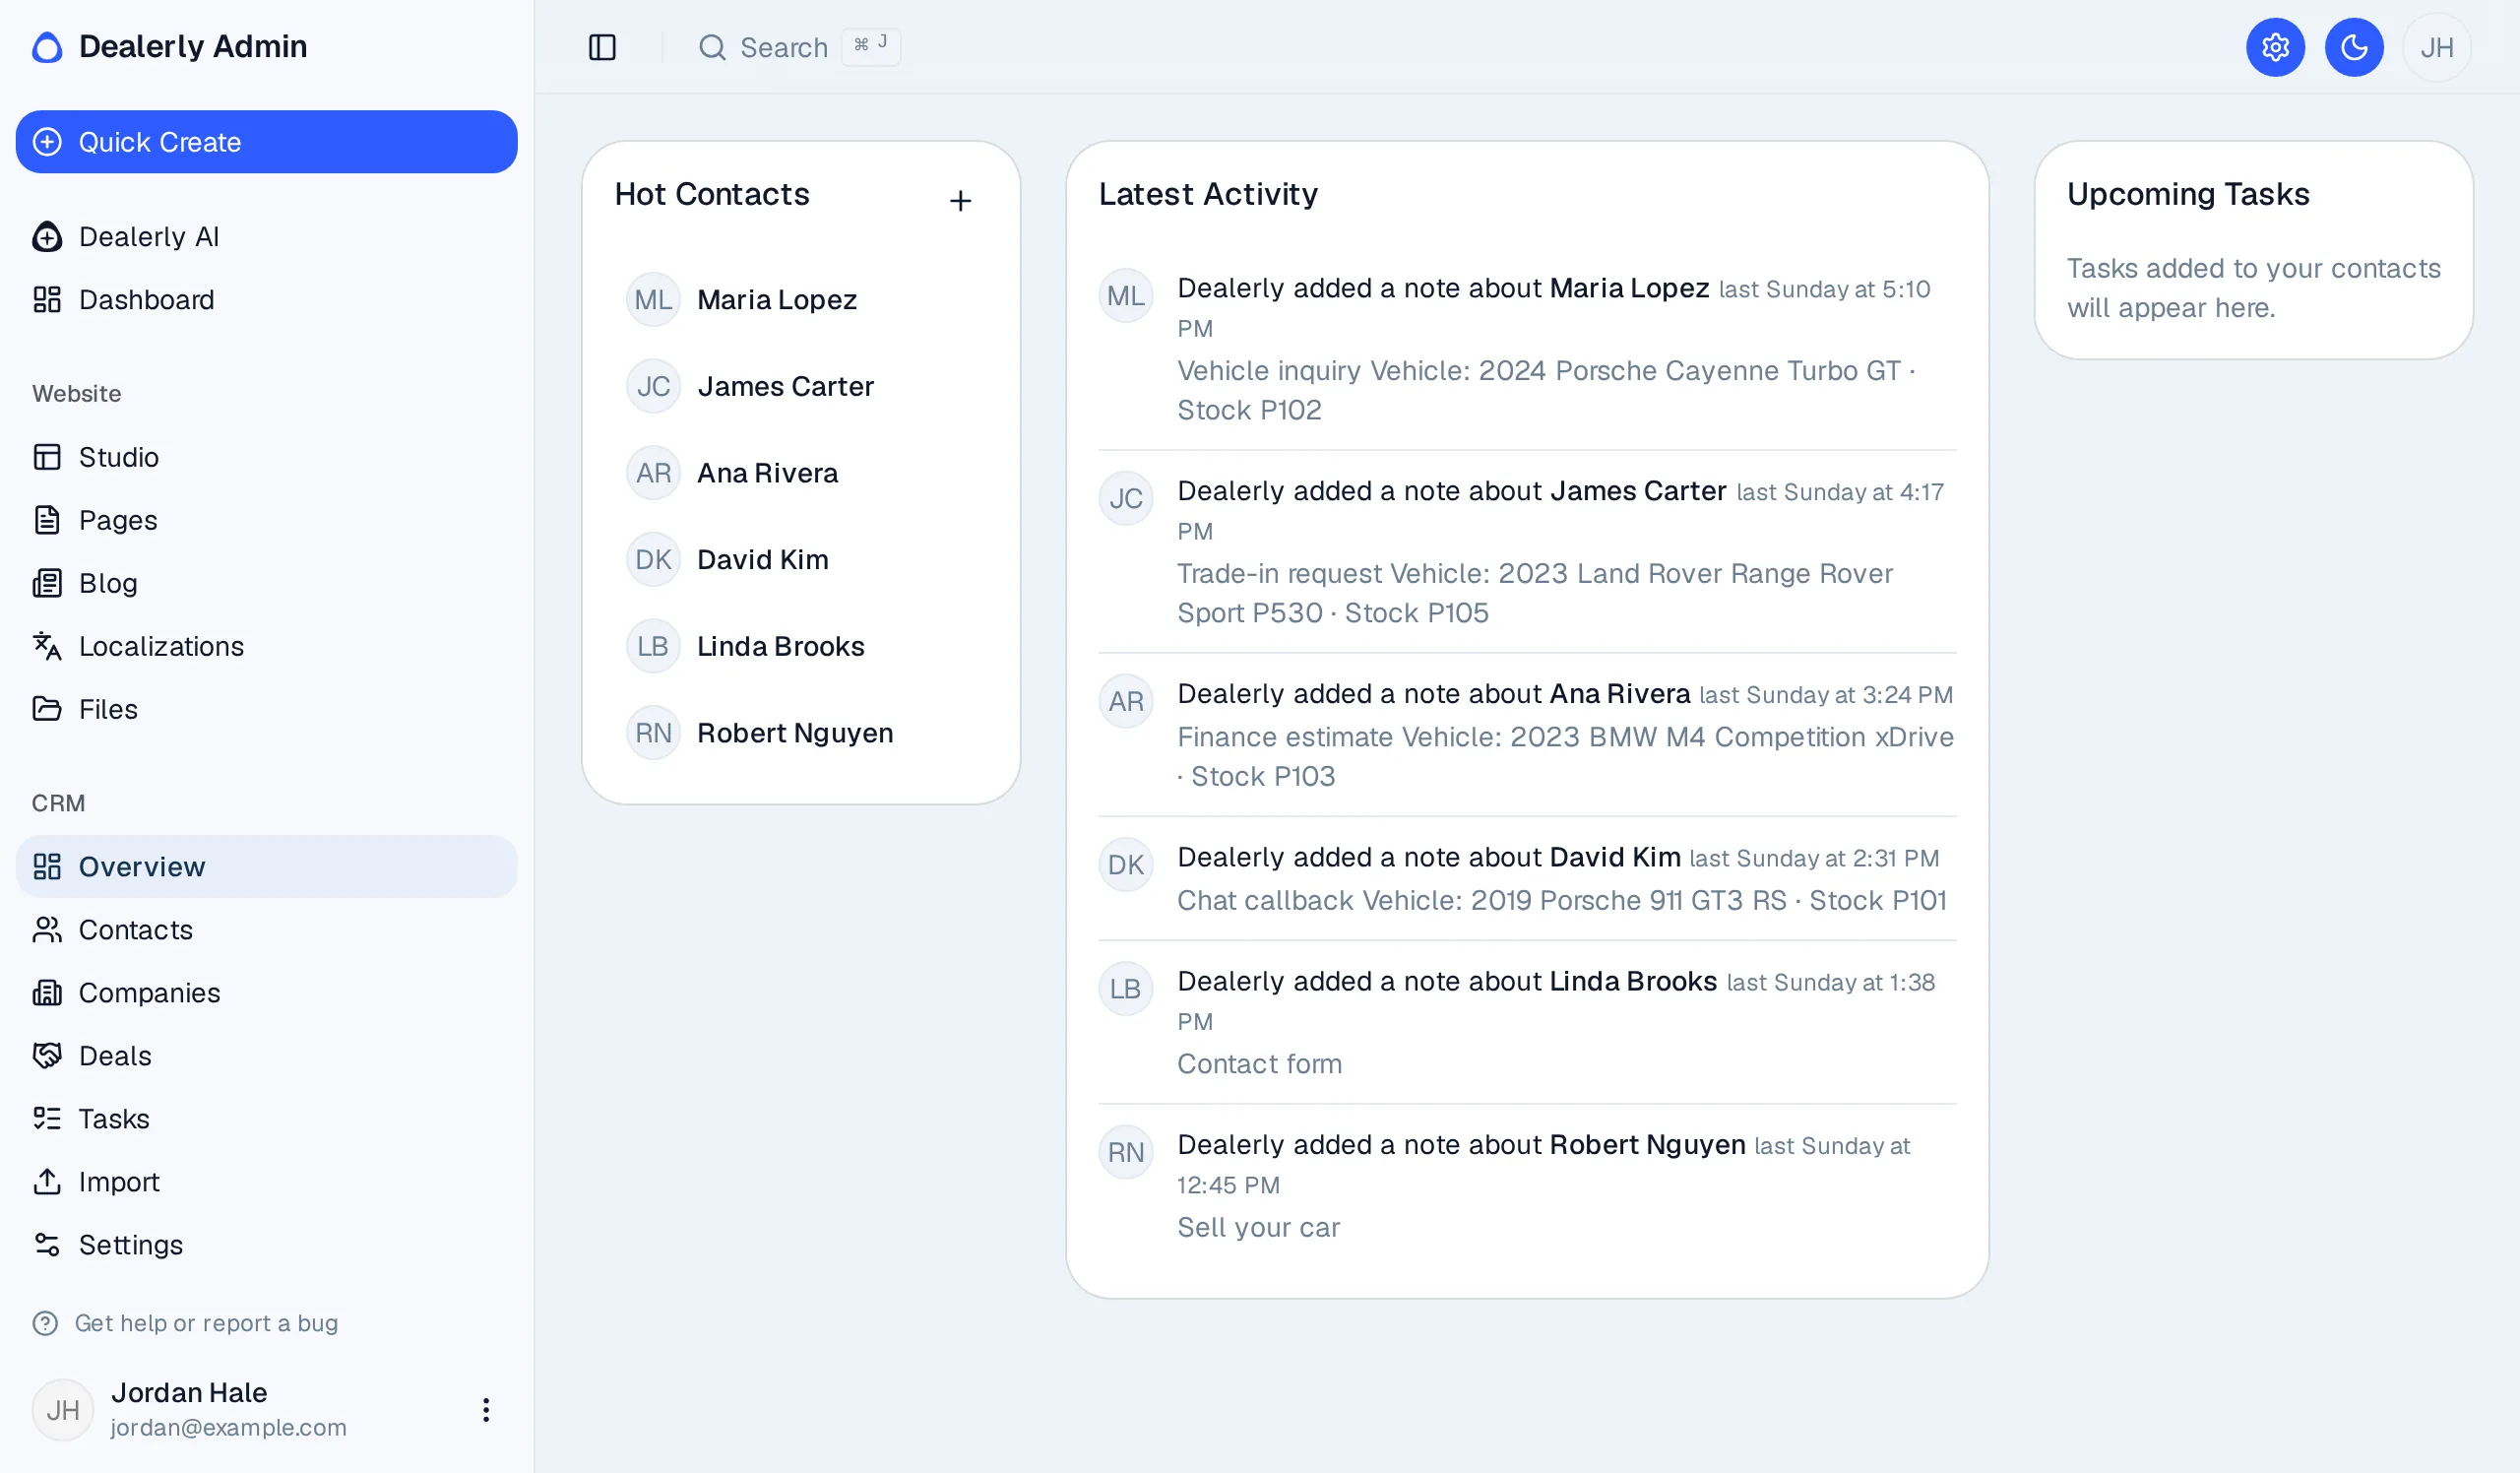The image size is (2520, 1473).
Task: Click the Dealerly Admin logo icon
Action: point(47,47)
